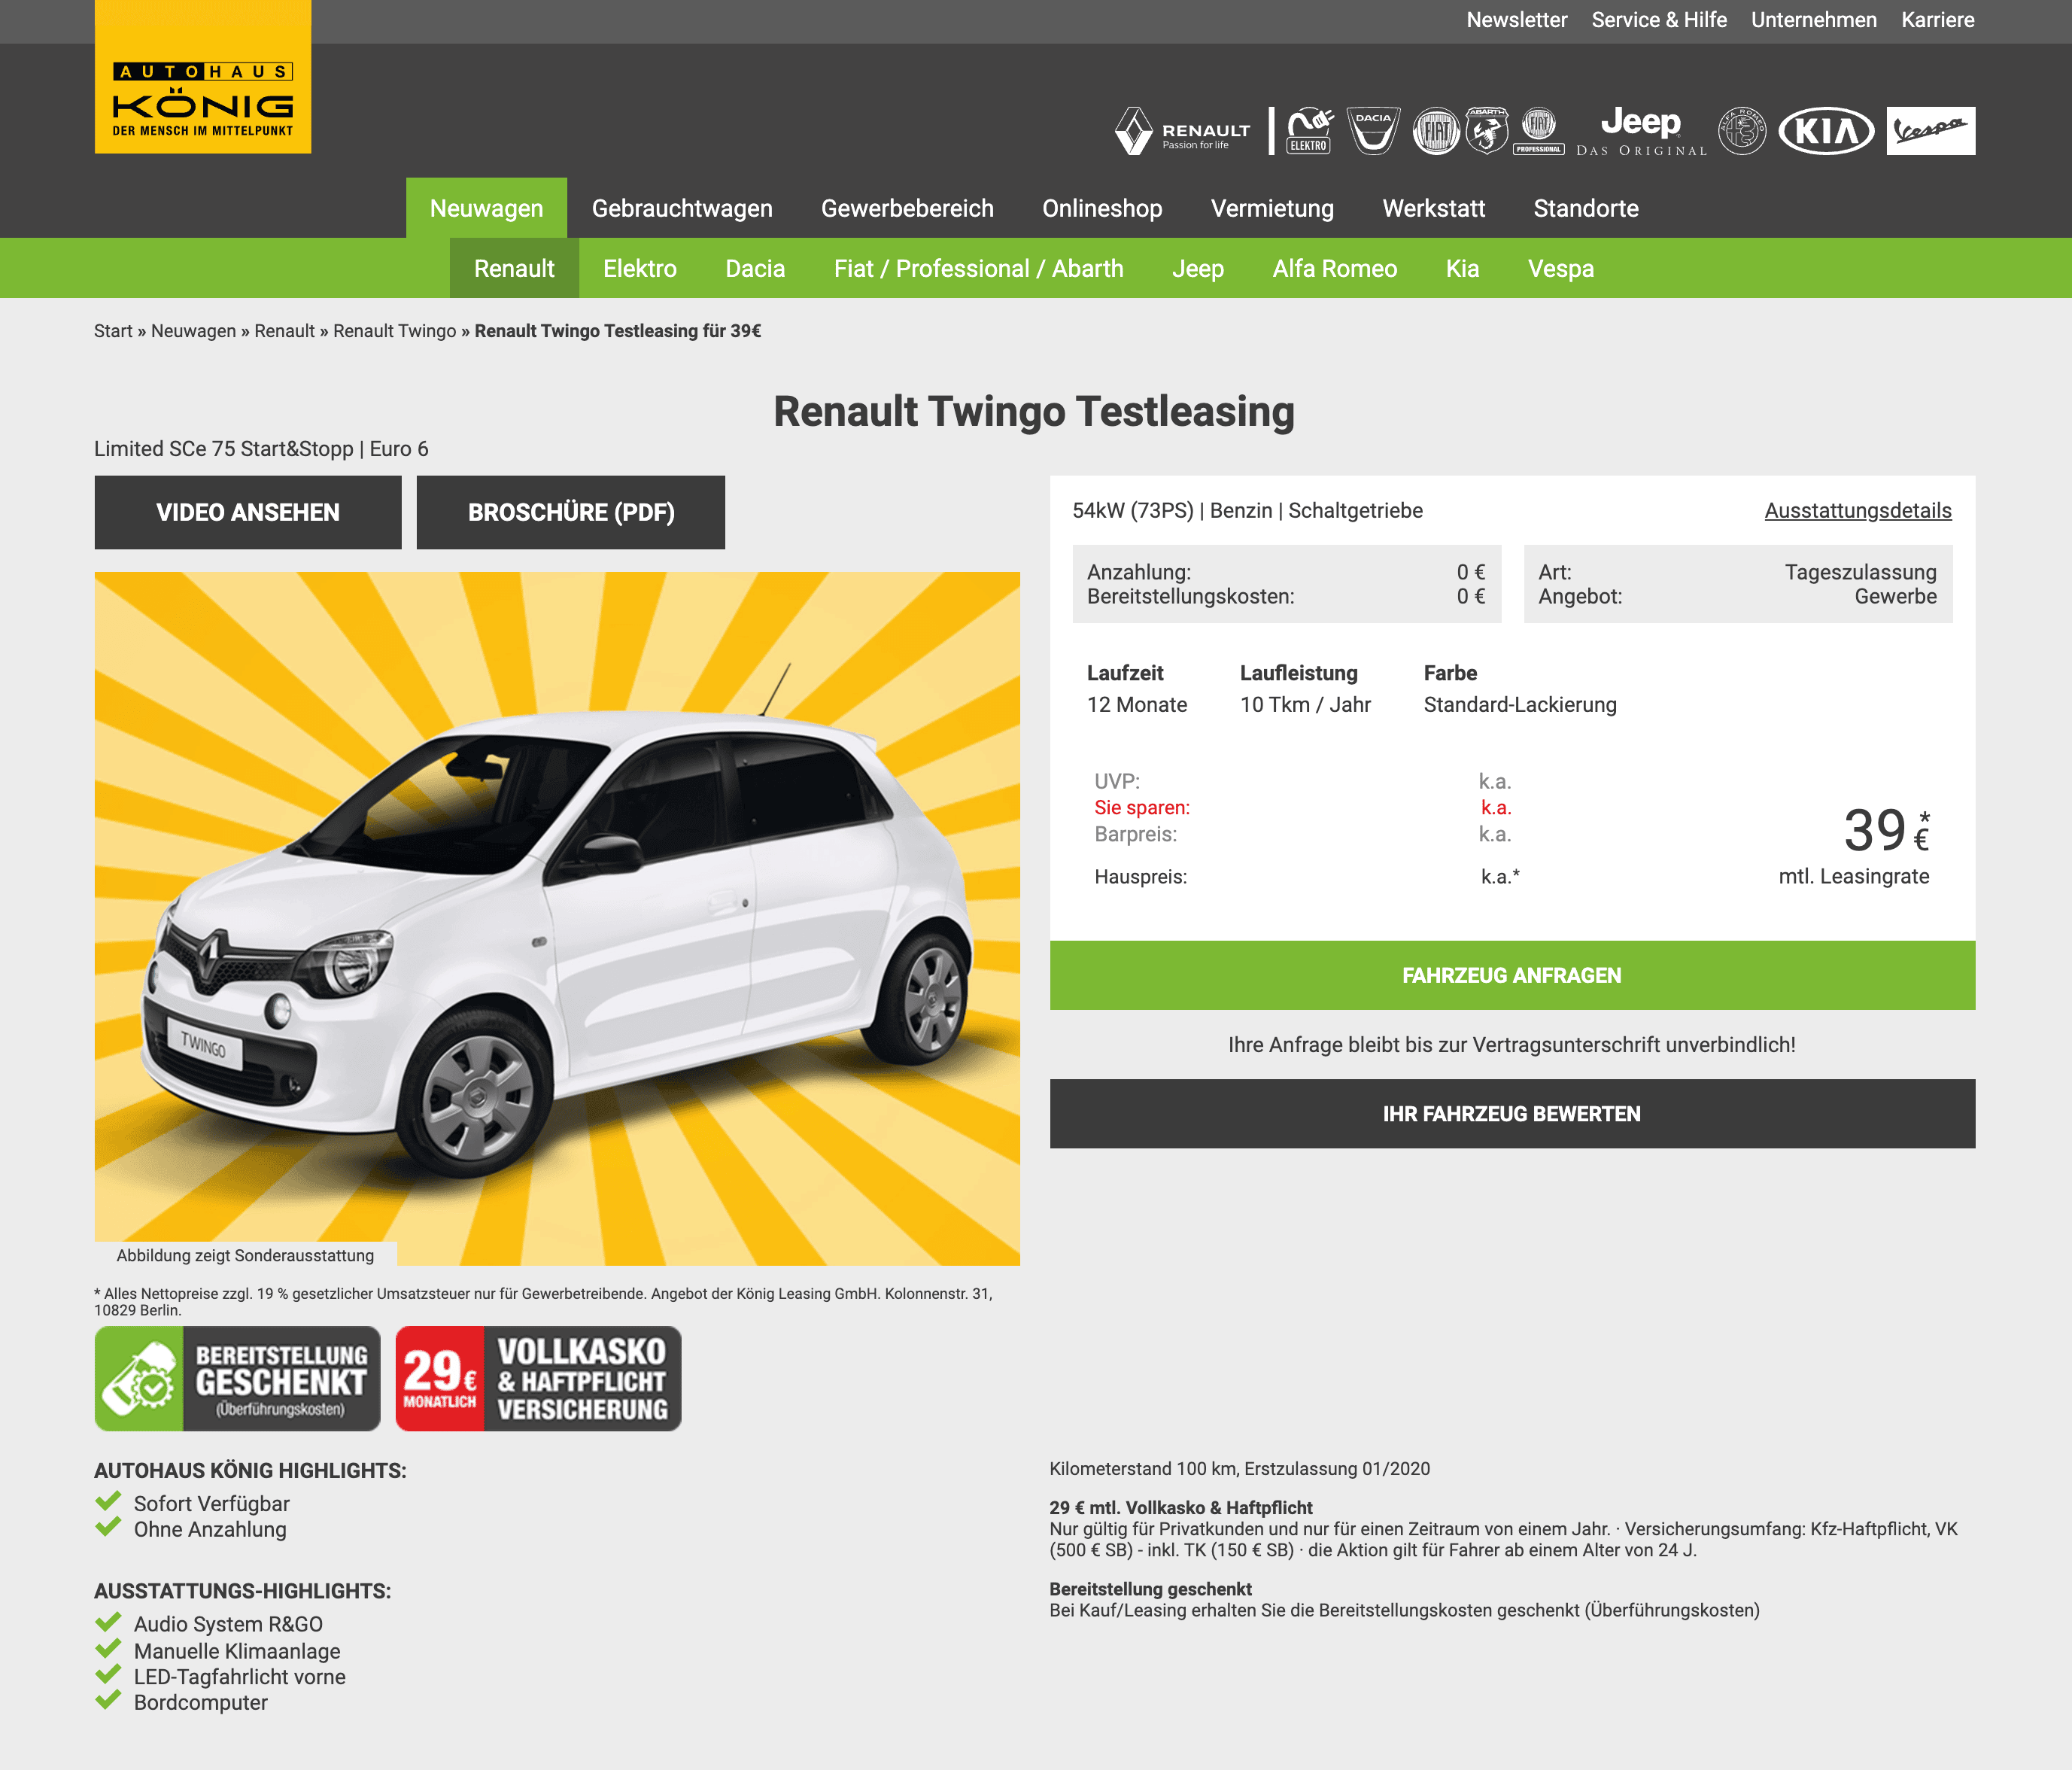This screenshot has width=2072, height=1770.
Task: Click the Laufzeit value 12 Monate
Action: [x=1137, y=704]
